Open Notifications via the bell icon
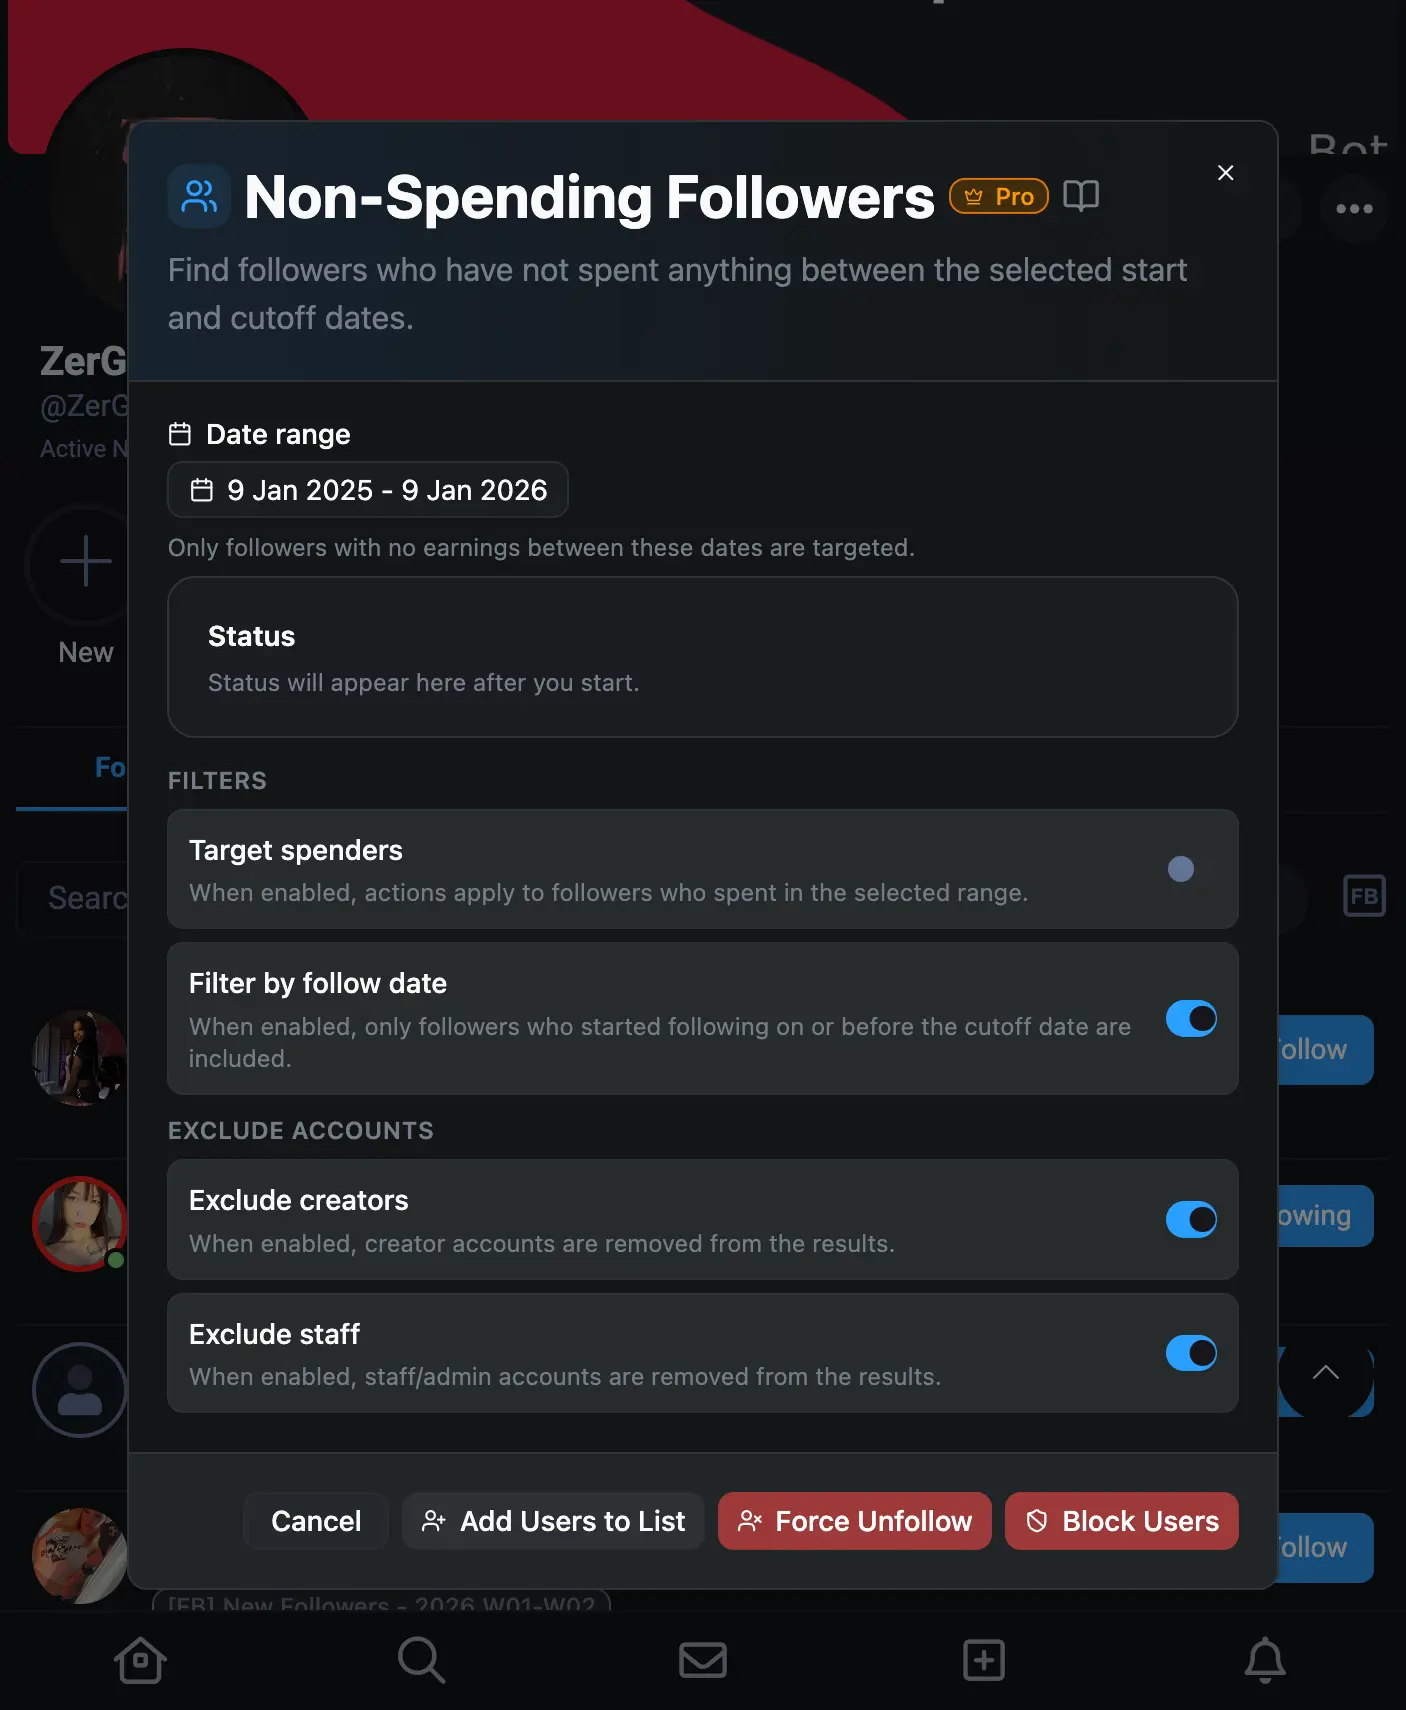The height and width of the screenshot is (1710, 1406). pos(1265,1660)
